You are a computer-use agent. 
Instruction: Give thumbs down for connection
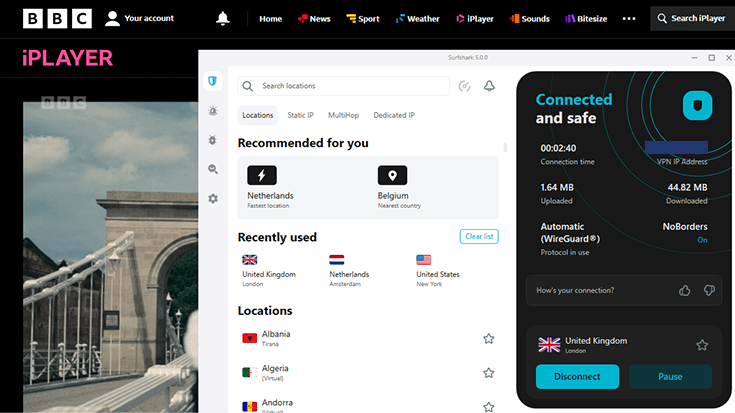pos(709,291)
